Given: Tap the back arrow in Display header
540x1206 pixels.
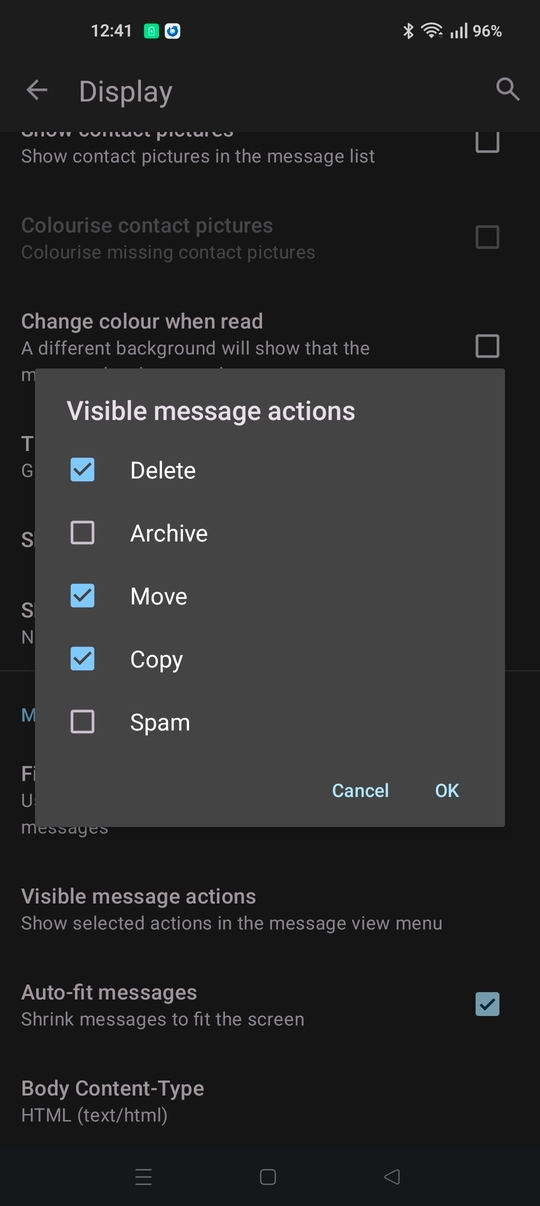Looking at the screenshot, I should coord(37,91).
